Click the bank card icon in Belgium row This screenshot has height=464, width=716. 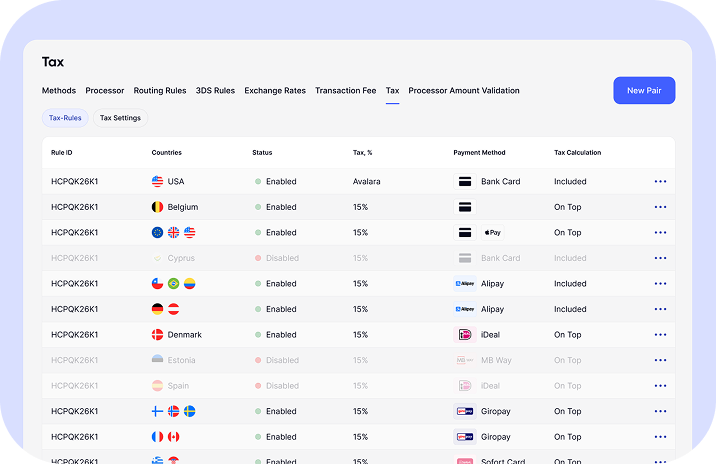pos(465,207)
